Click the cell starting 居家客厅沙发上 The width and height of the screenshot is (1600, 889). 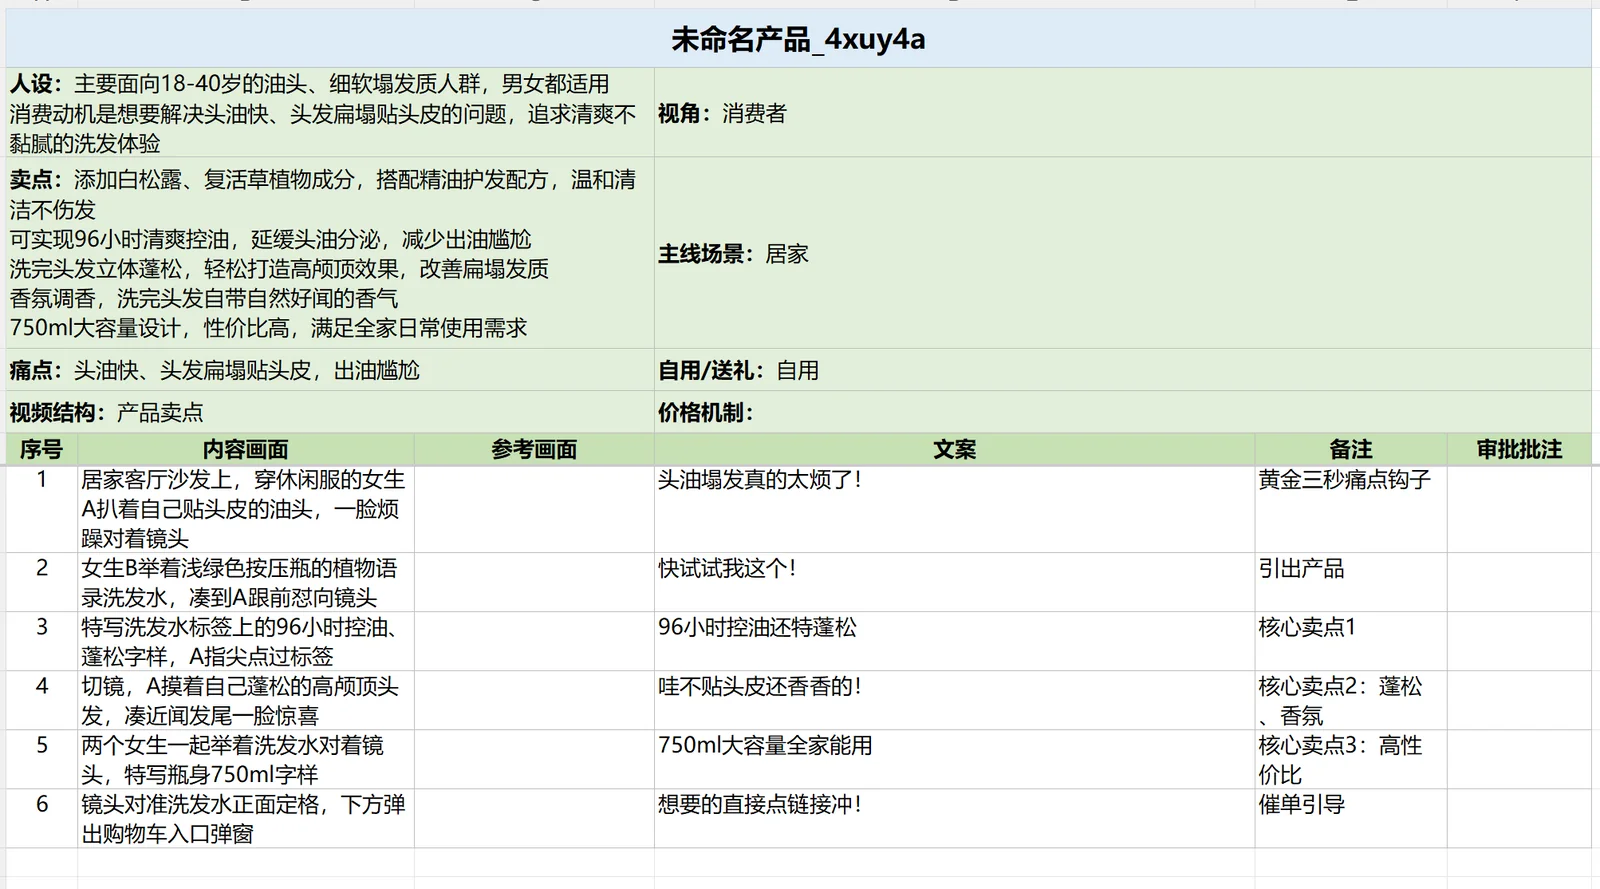[246, 509]
